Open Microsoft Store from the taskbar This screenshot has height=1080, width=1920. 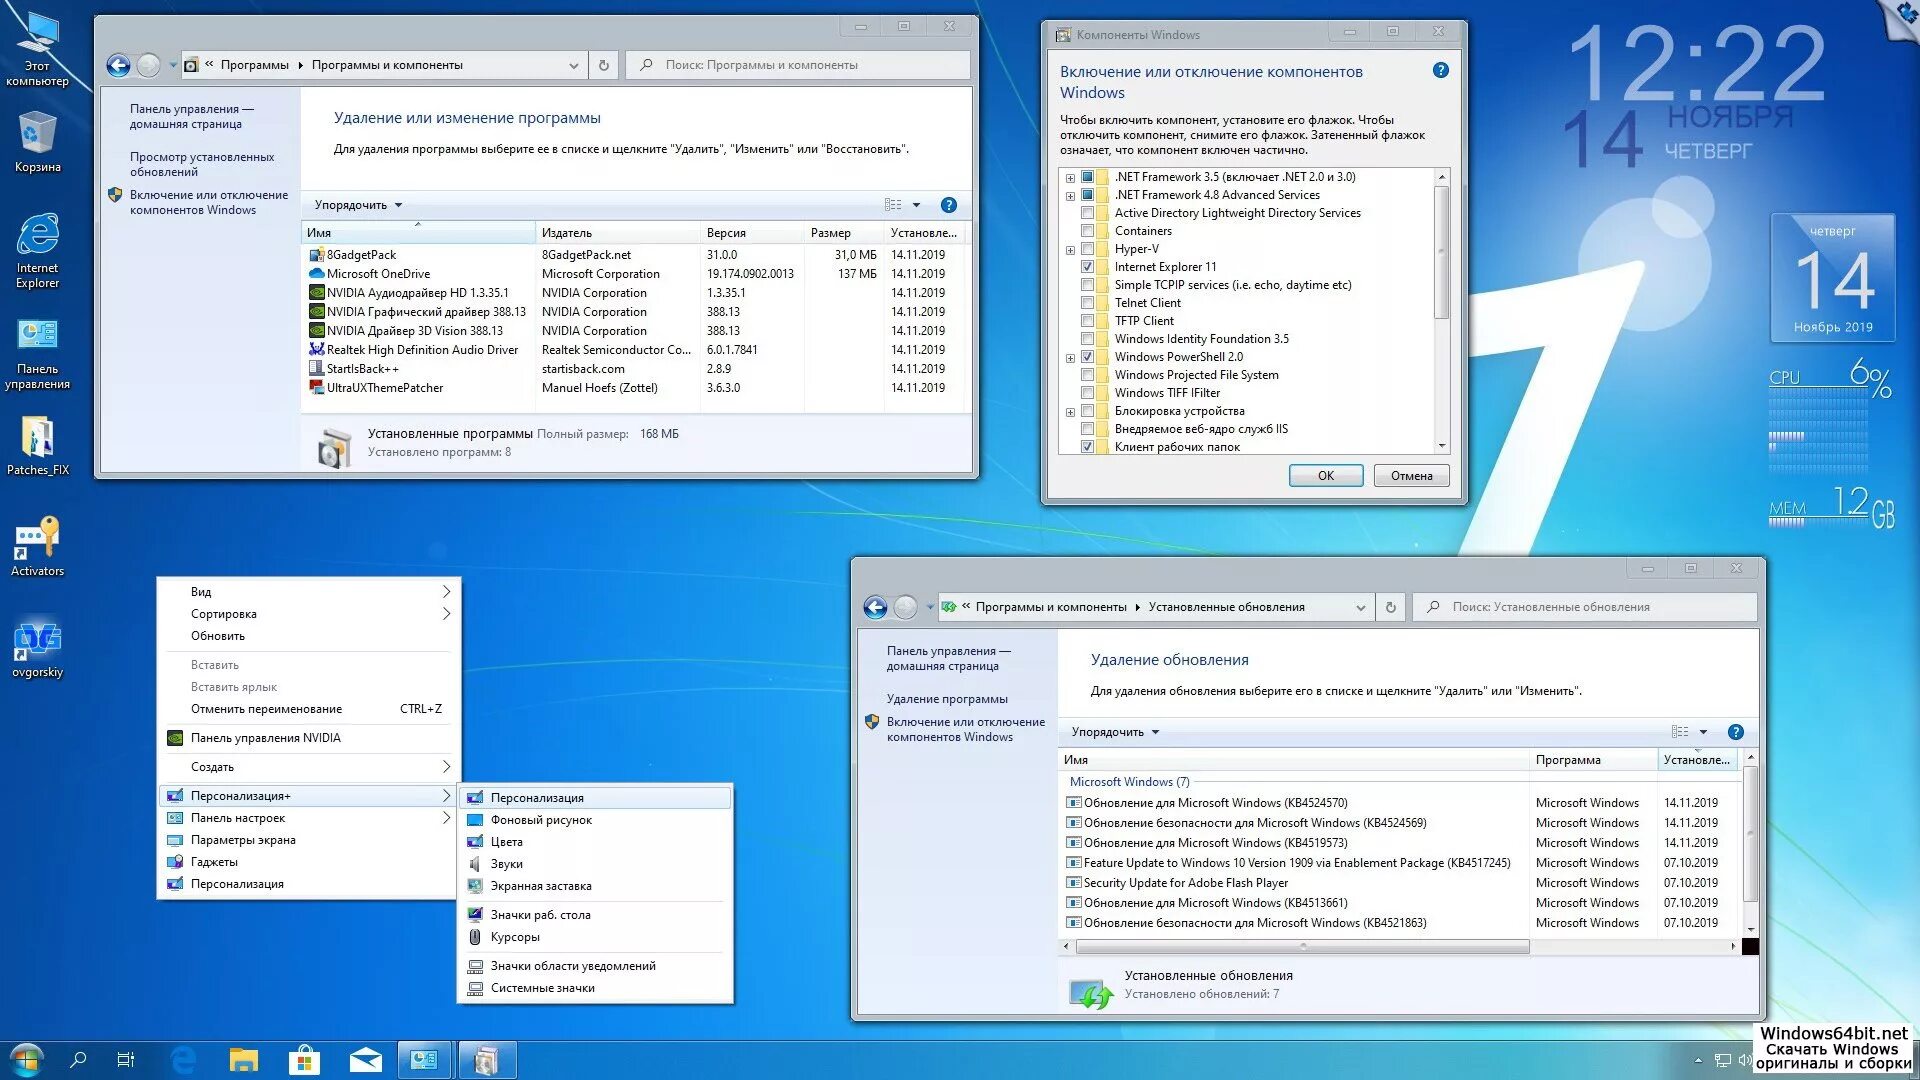(x=304, y=1059)
